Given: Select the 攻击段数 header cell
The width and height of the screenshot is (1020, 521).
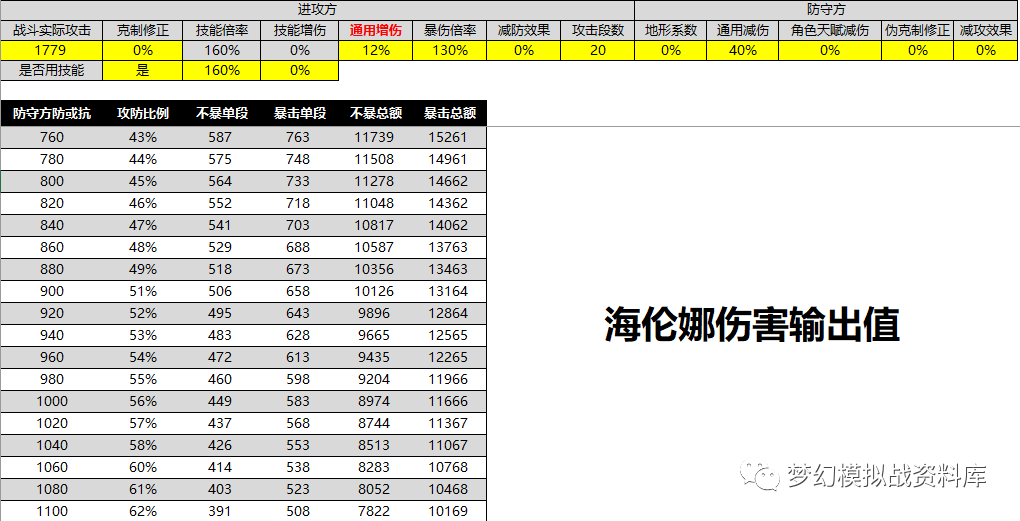Looking at the screenshot, I should [x=598, y=31].
